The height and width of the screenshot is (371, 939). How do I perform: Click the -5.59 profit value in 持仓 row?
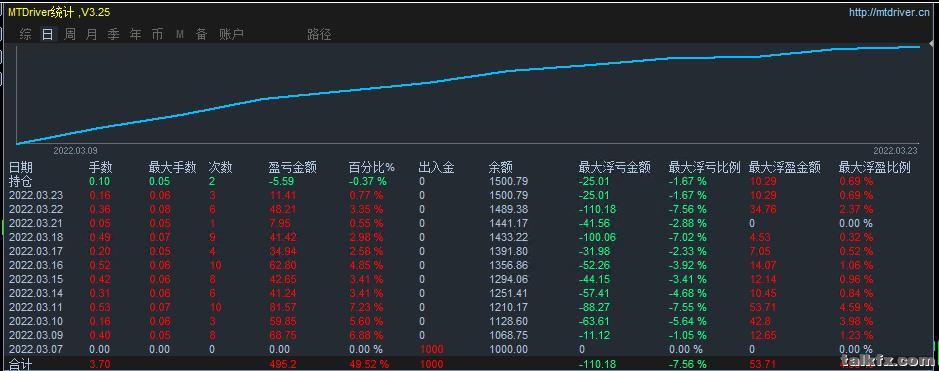(x=282, y=181)
